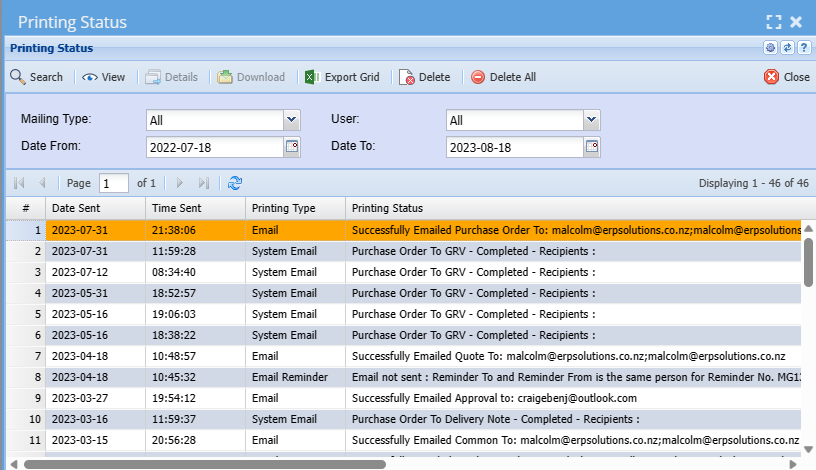Go to first page of grid
This screenshot has height=470, width=816.
19,183
